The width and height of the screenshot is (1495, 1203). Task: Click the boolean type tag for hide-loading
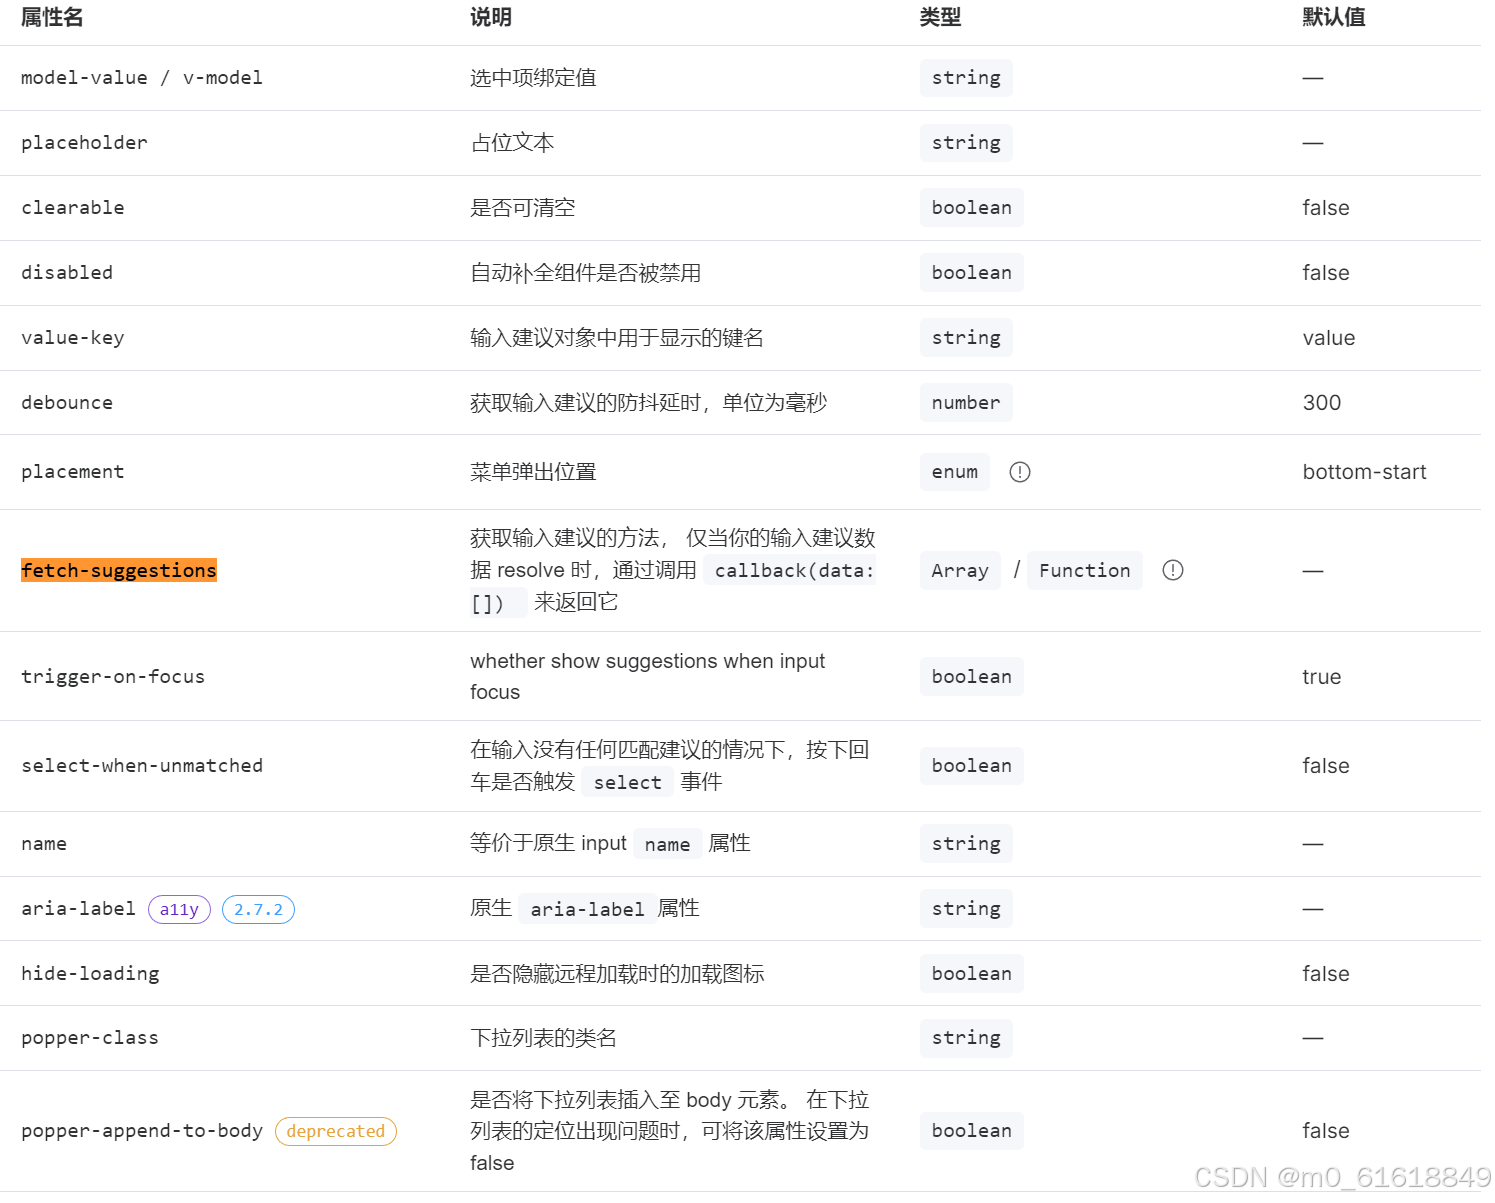[x=971, y=973]
